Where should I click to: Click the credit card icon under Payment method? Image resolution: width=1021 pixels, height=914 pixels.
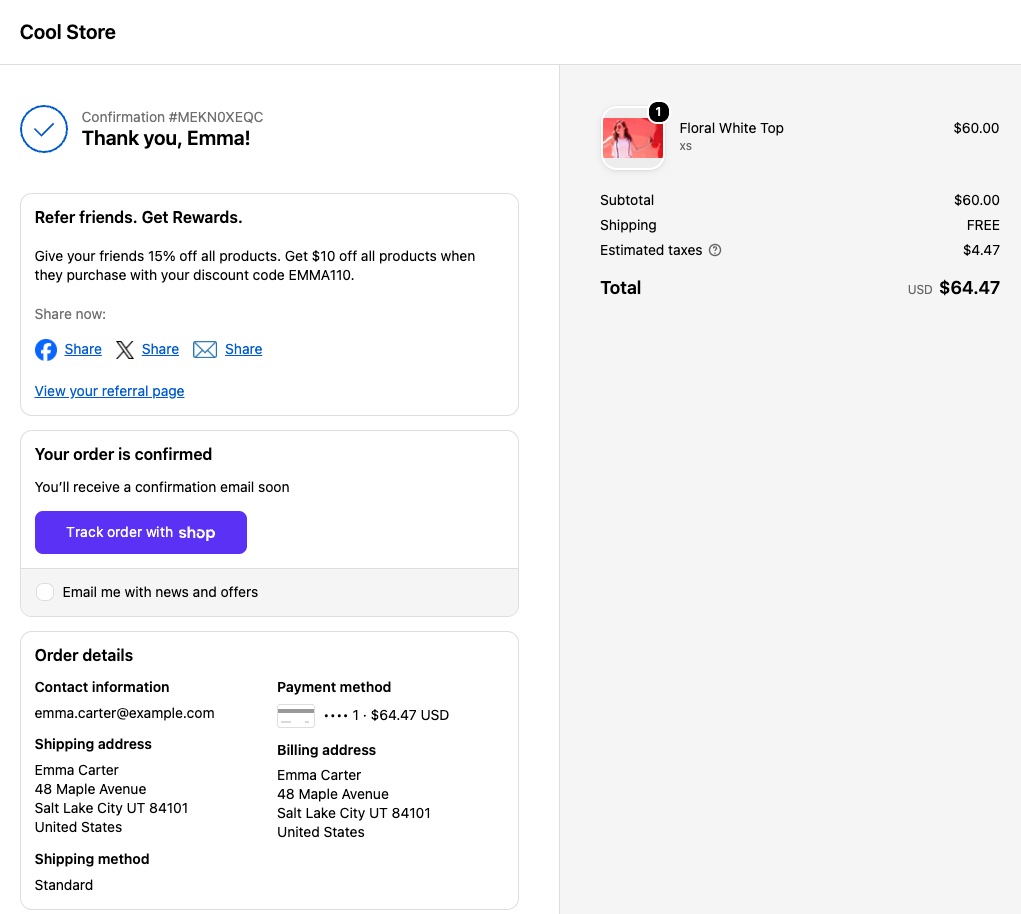tap(296, 715)
